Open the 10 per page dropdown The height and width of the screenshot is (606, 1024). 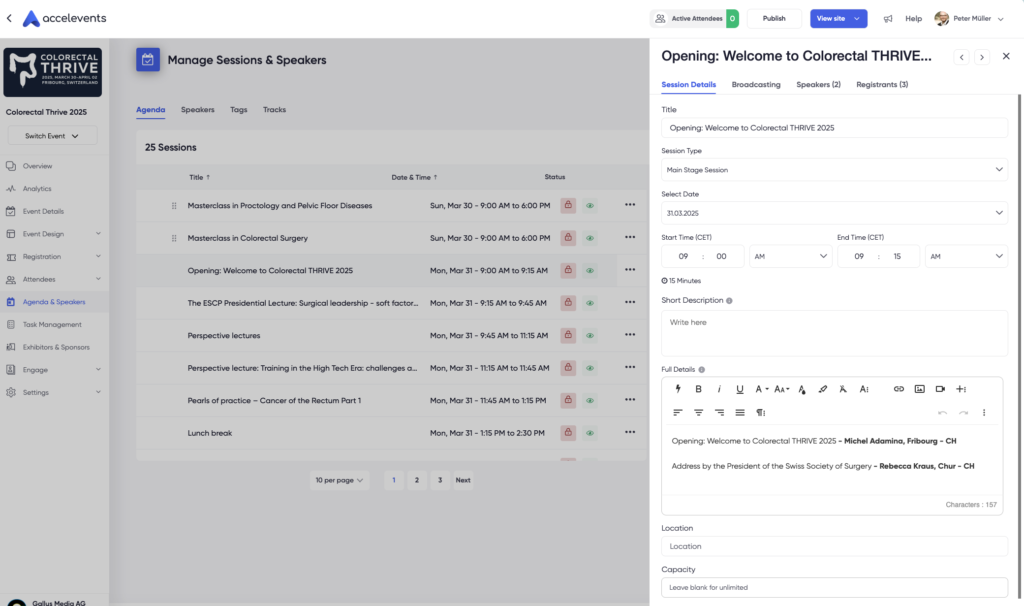pos(338,480)
